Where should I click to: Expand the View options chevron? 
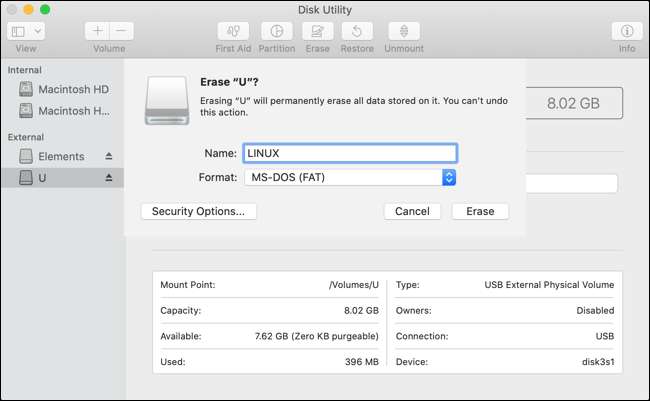pyautogui.click(x=37, y=32)
